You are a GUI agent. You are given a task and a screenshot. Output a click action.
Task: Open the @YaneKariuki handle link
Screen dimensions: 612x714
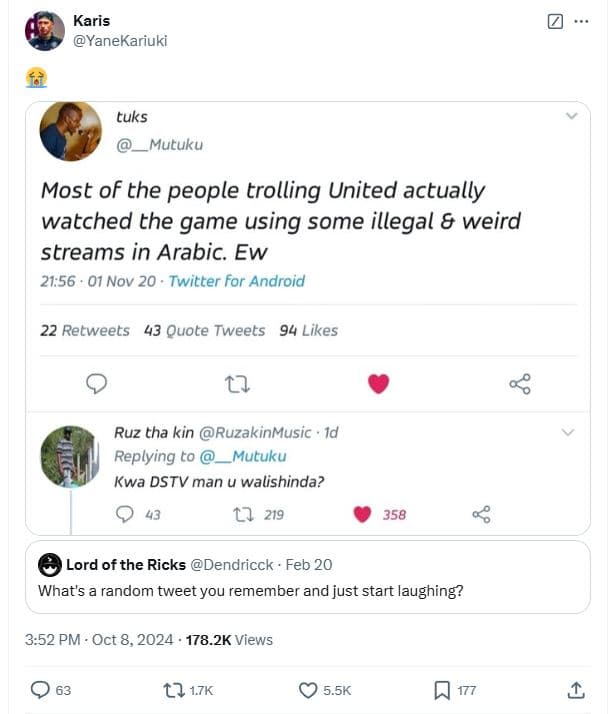121,40
